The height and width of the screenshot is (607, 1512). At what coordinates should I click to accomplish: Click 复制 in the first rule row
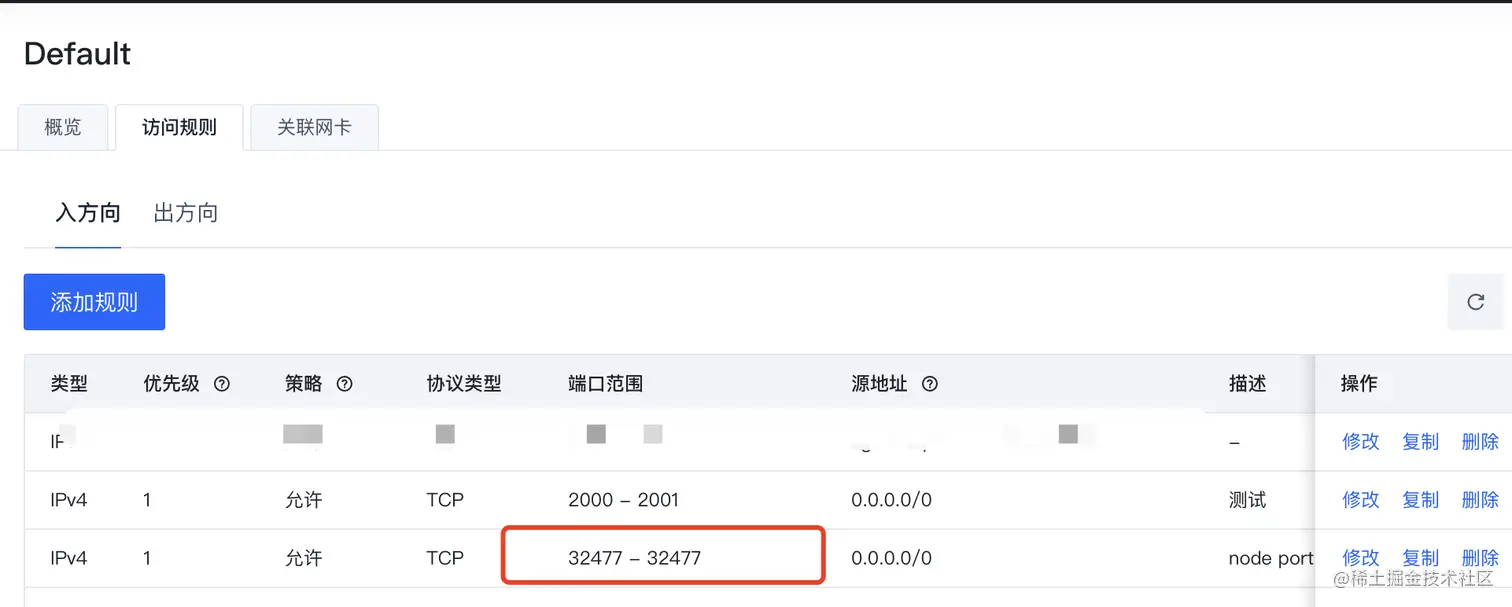1420,441
